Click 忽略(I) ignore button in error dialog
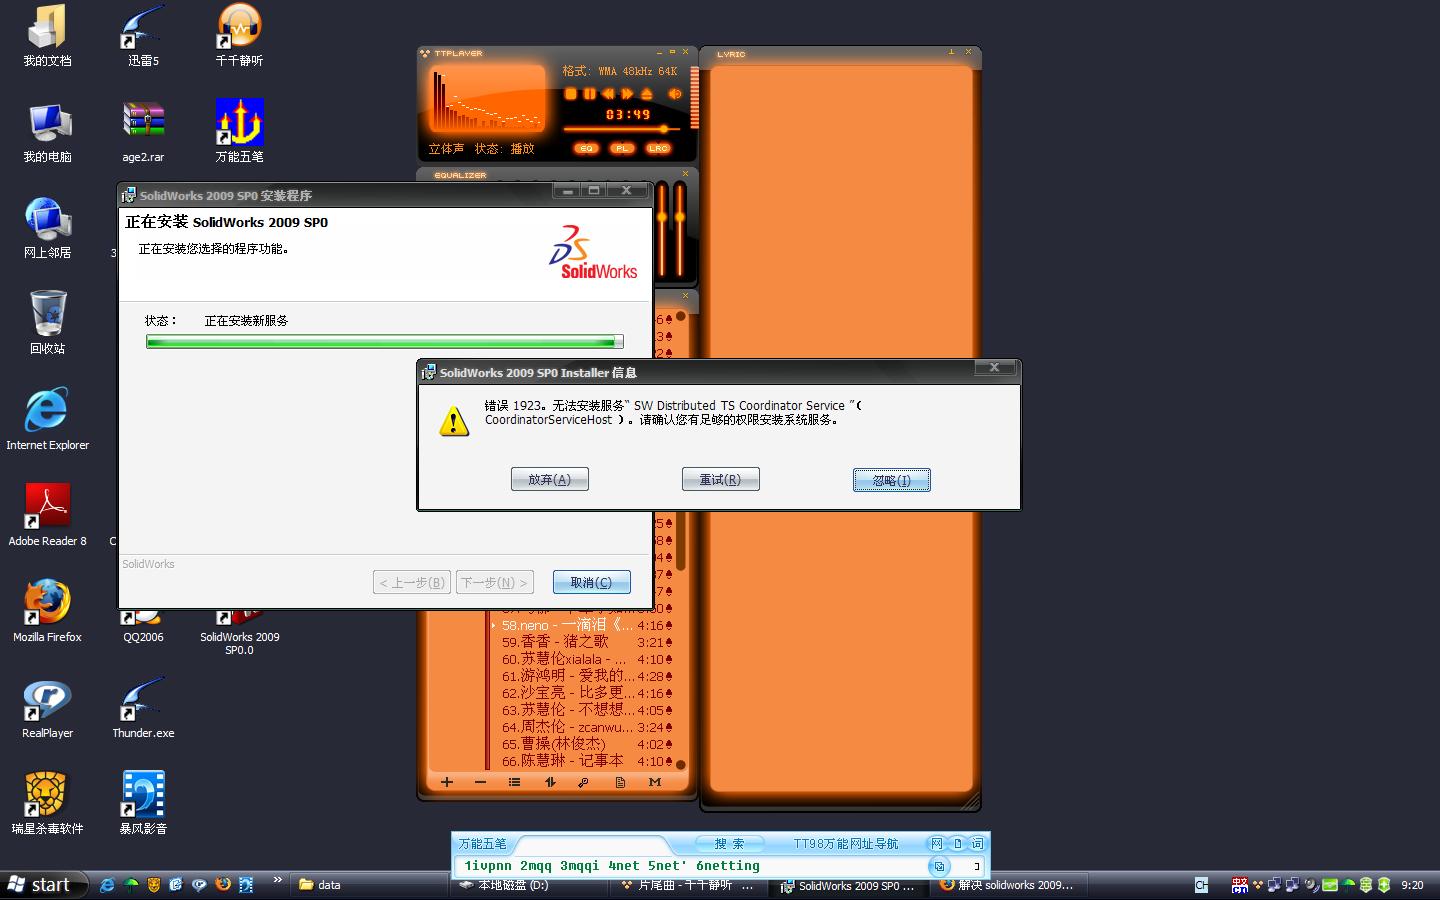Screen dimensions: 1440x900 click(x=892, y=480)
